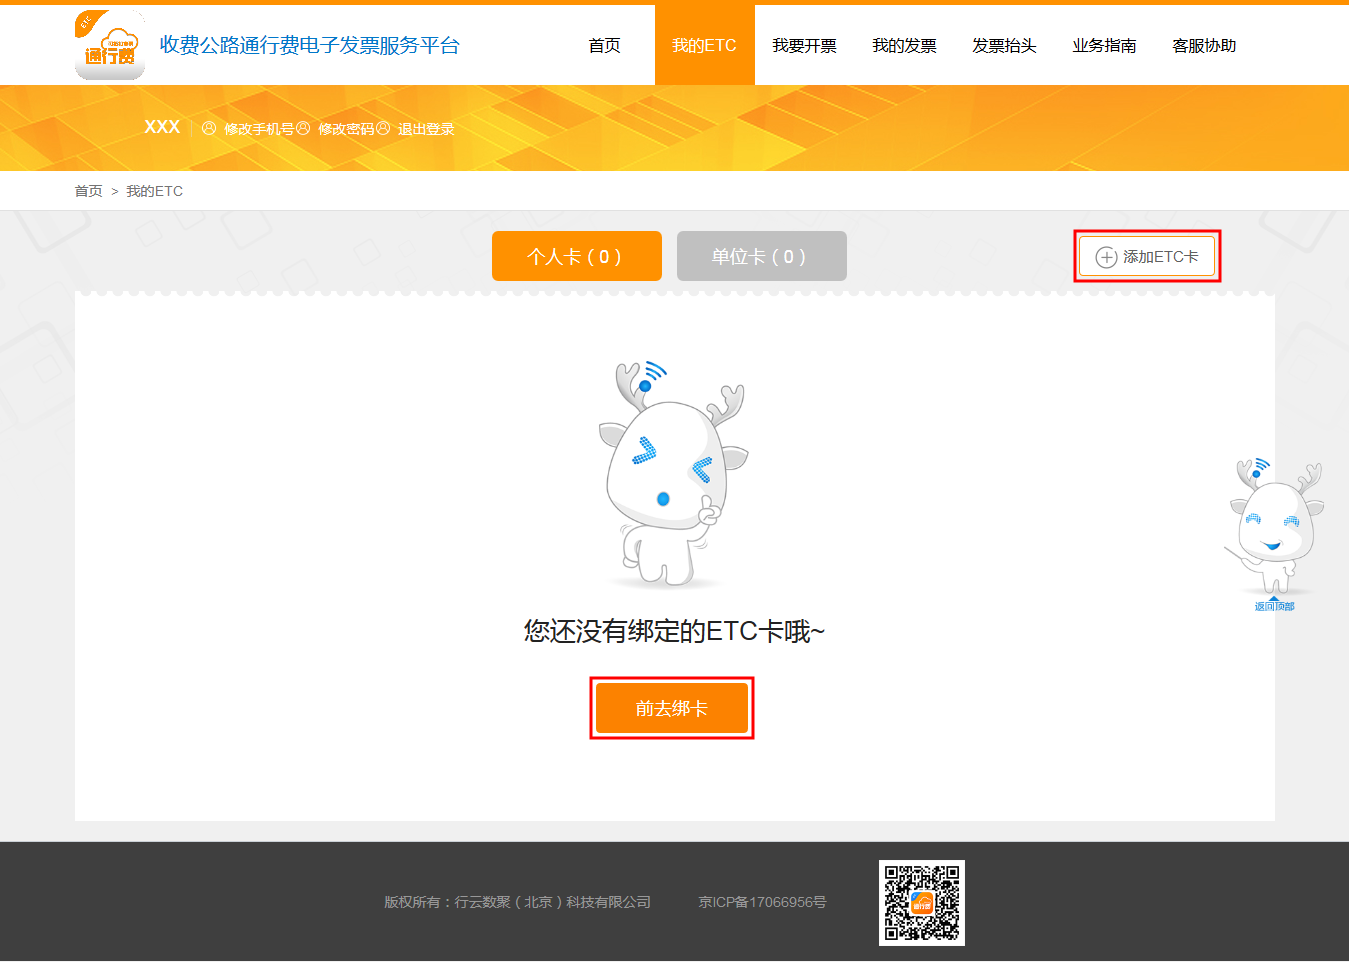Click the site title 收费公路通行费电子发票服务平台
This screenshot has height=962, width=1349.
[310, 45]
